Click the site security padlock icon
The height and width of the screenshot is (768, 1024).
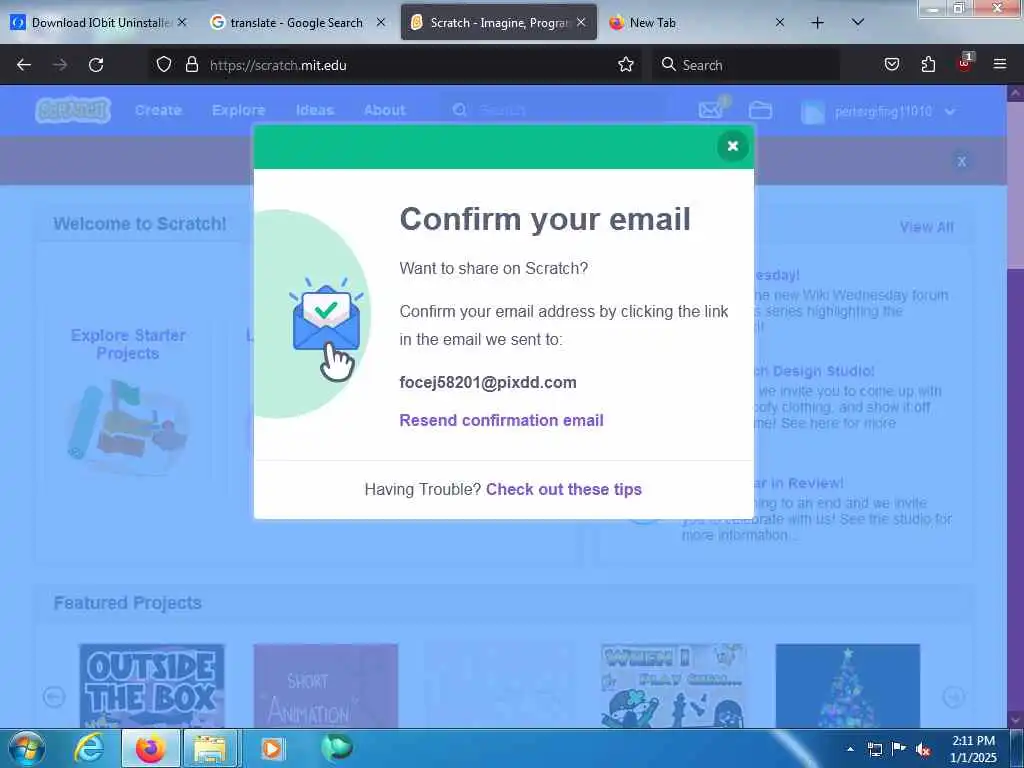(191, 65)
